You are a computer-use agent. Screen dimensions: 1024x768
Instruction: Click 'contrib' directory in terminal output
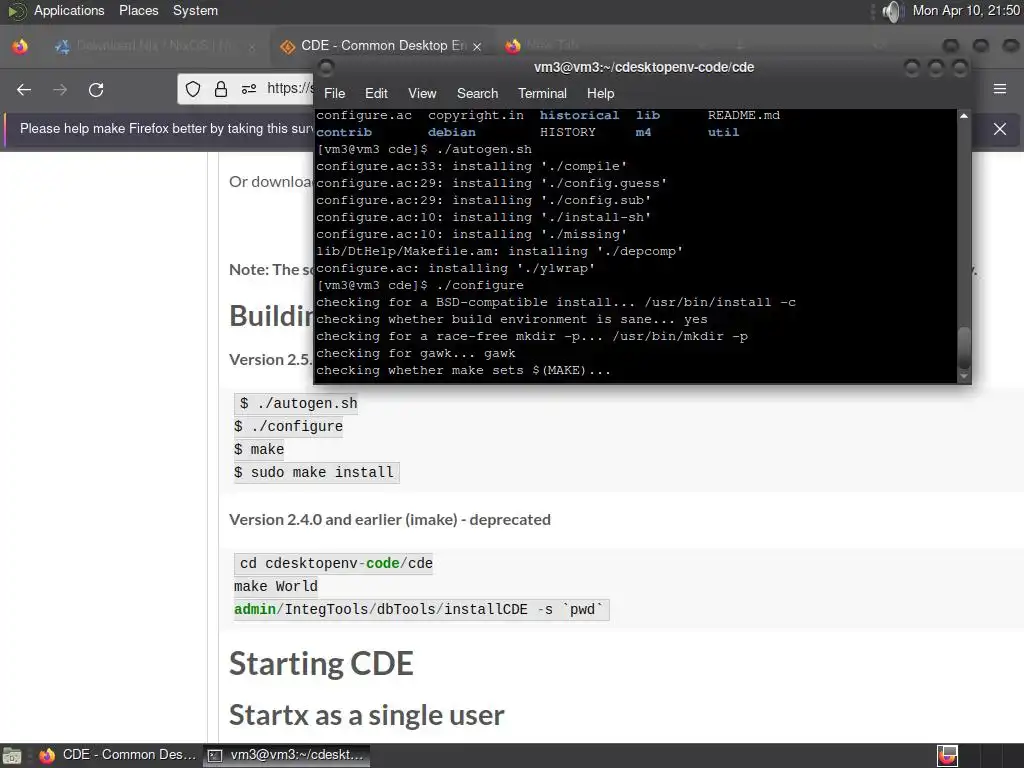[344, 132]
